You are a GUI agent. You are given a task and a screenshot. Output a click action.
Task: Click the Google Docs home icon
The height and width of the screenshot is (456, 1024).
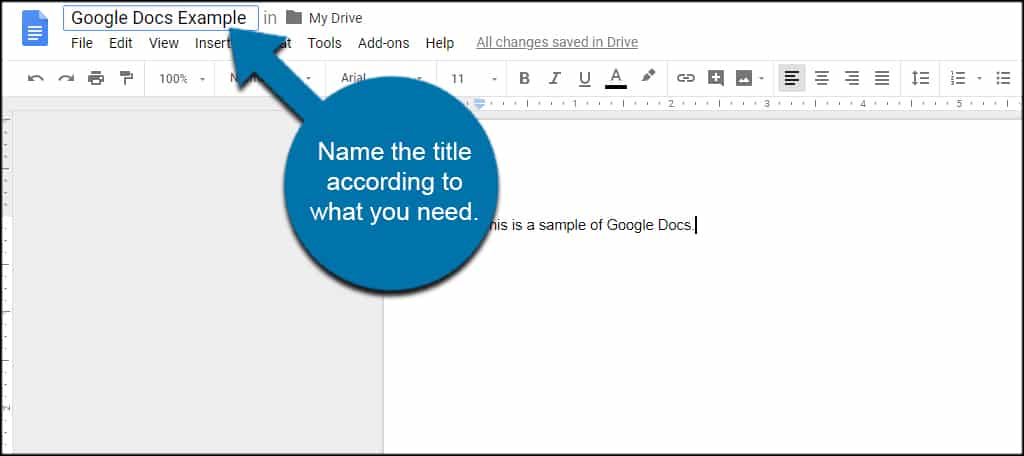pos(35,28)
